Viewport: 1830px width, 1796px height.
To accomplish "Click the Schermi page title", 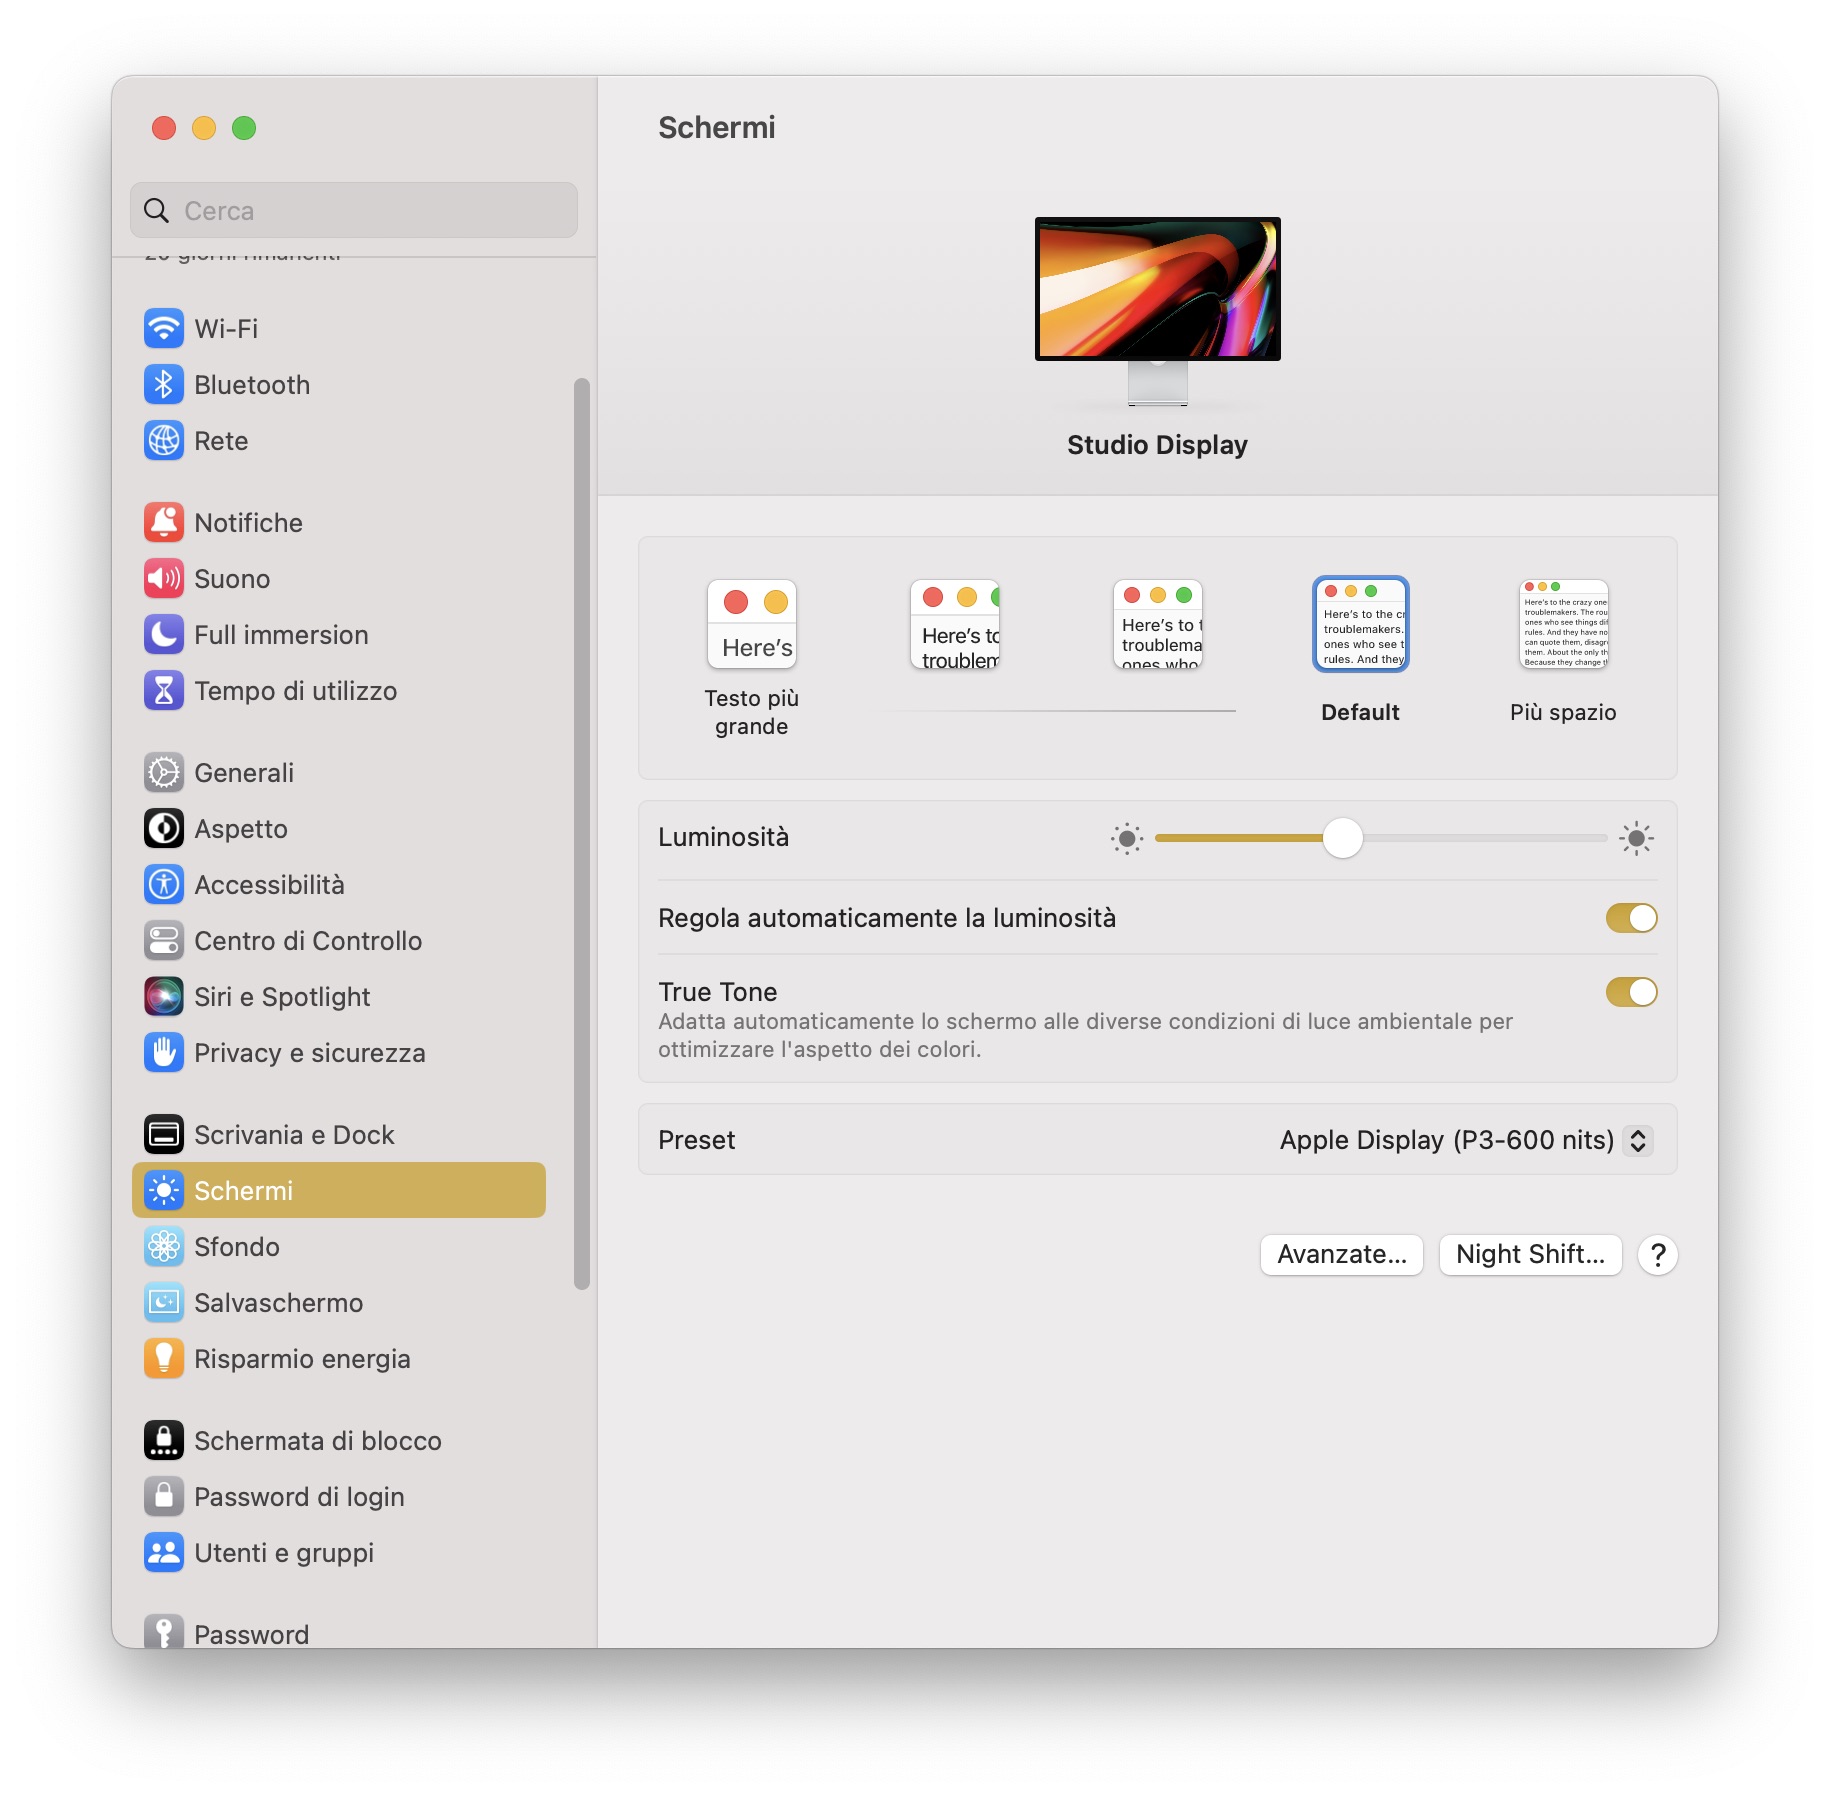I will point(716,127).
